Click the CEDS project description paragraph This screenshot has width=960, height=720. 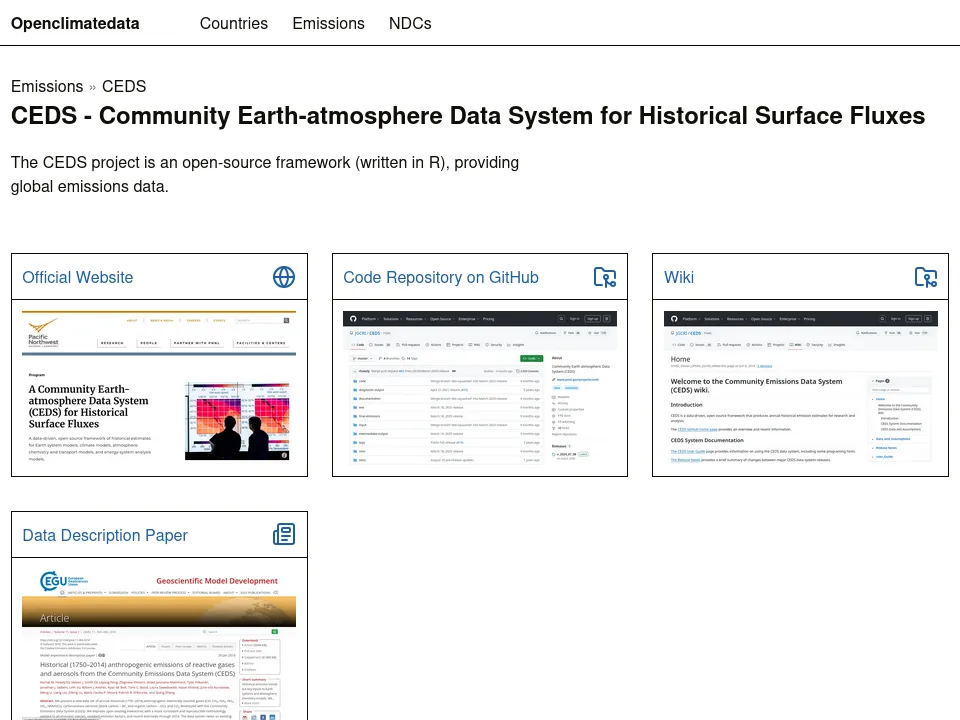coord(264,174)
